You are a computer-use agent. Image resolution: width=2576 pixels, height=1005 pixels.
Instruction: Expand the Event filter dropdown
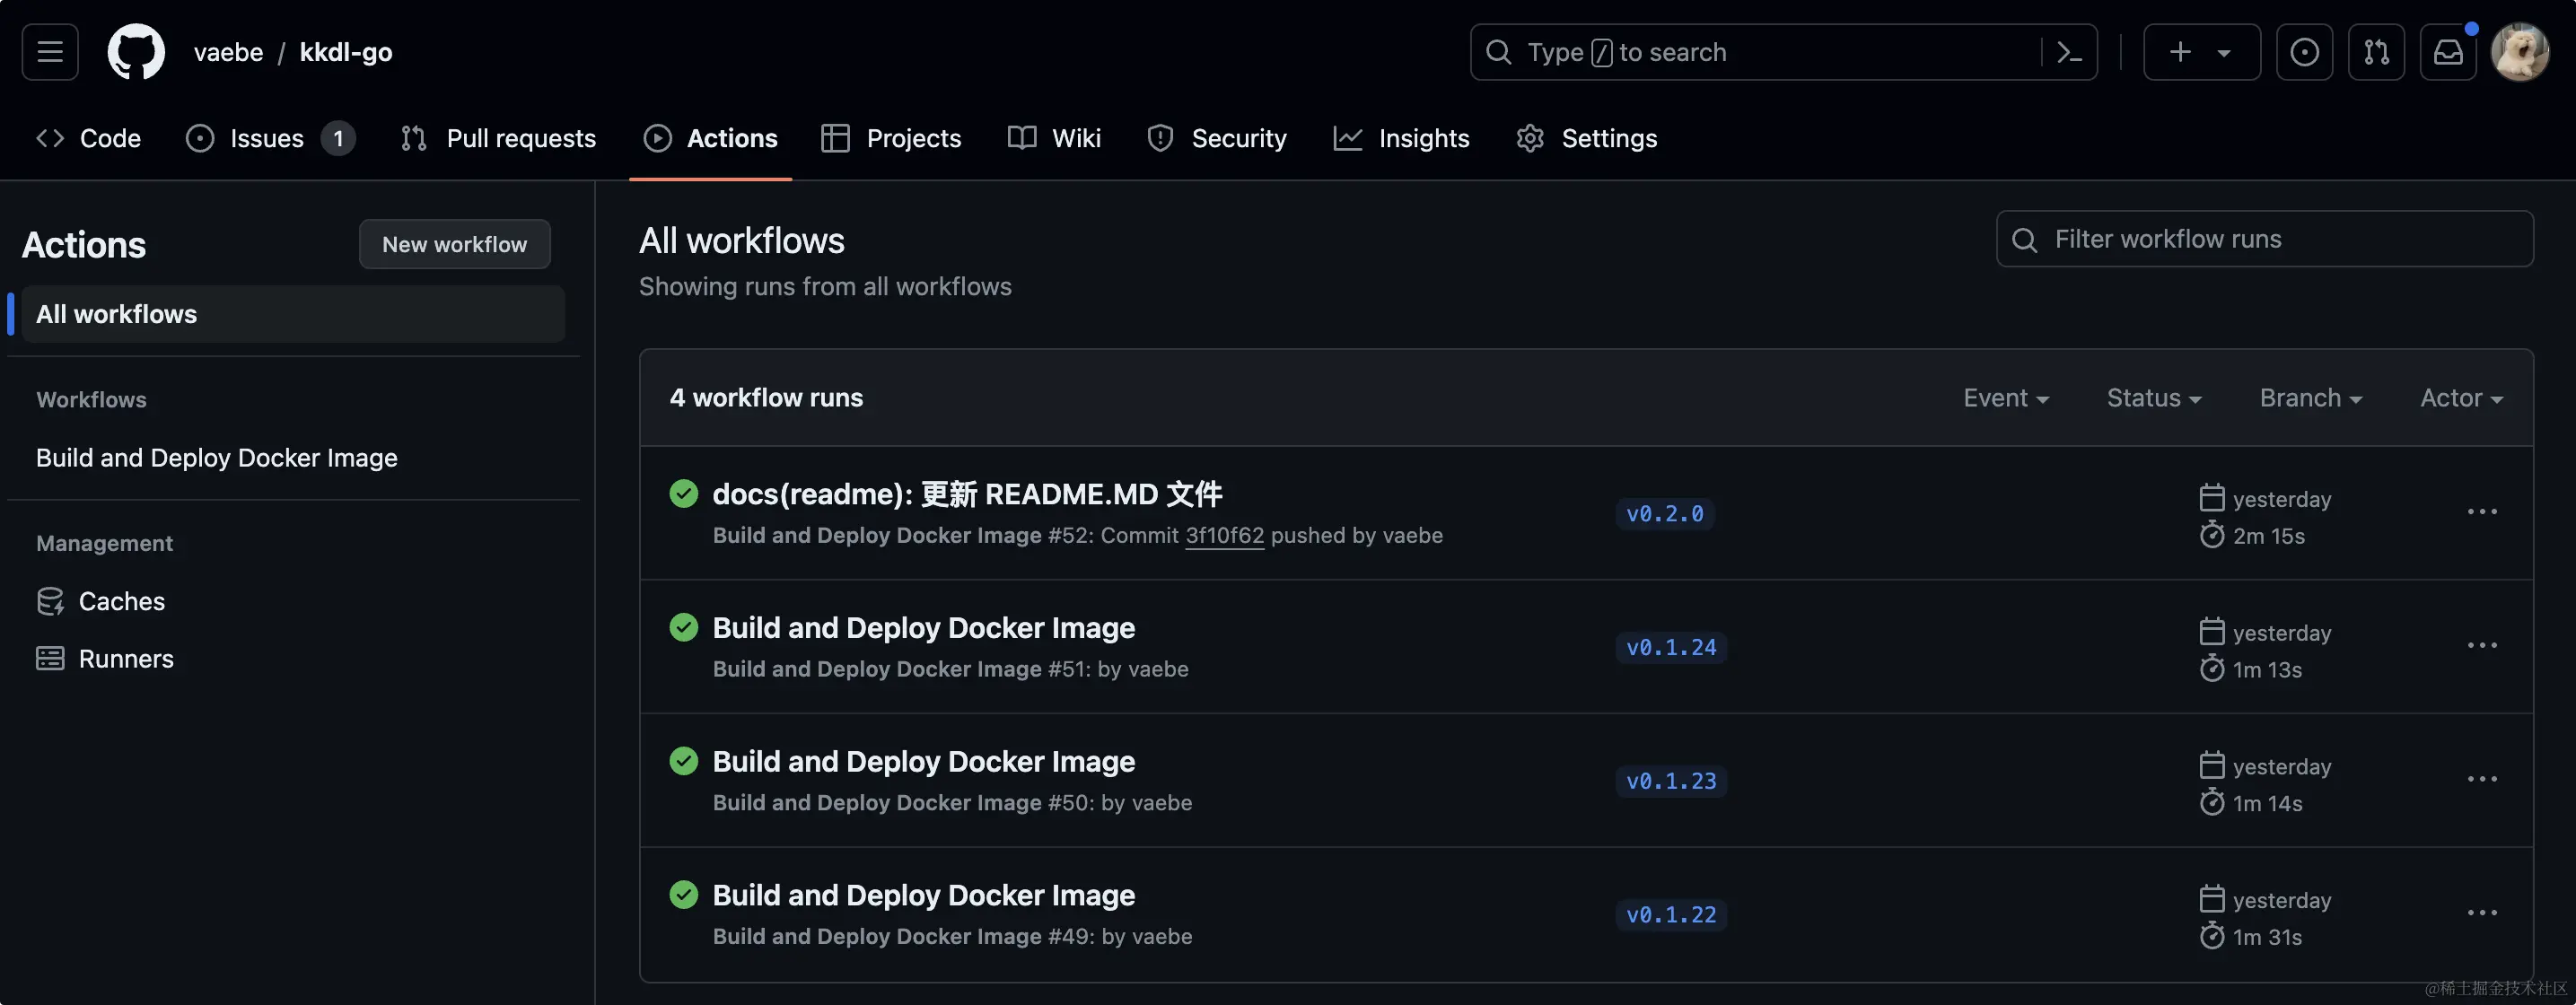(x=2006, y=398)
